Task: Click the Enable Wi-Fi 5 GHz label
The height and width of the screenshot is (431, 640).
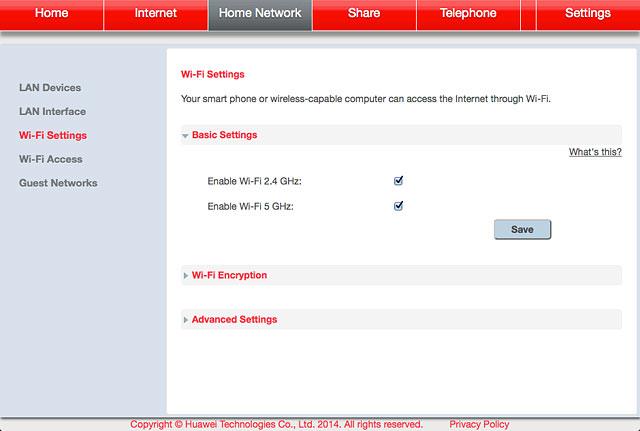Action: click(250, 207)
